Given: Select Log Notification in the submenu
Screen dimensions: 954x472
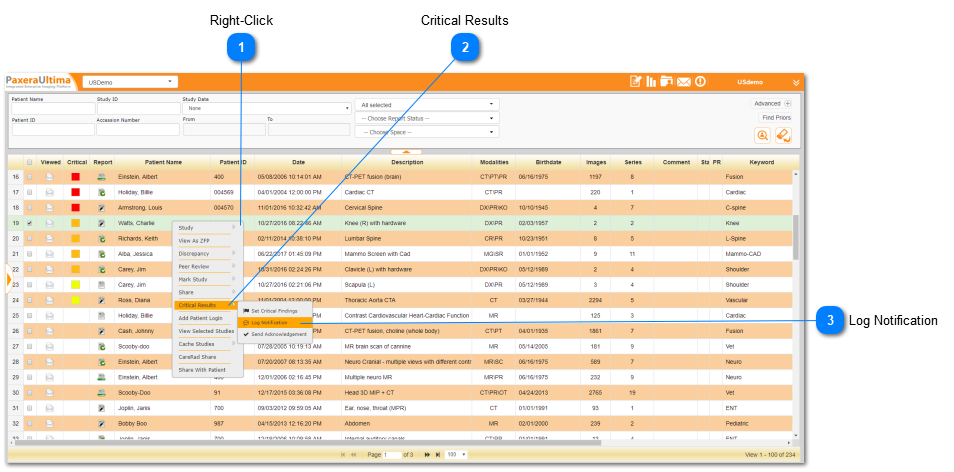Looking at the screenshot, I should tap(275, 323).
